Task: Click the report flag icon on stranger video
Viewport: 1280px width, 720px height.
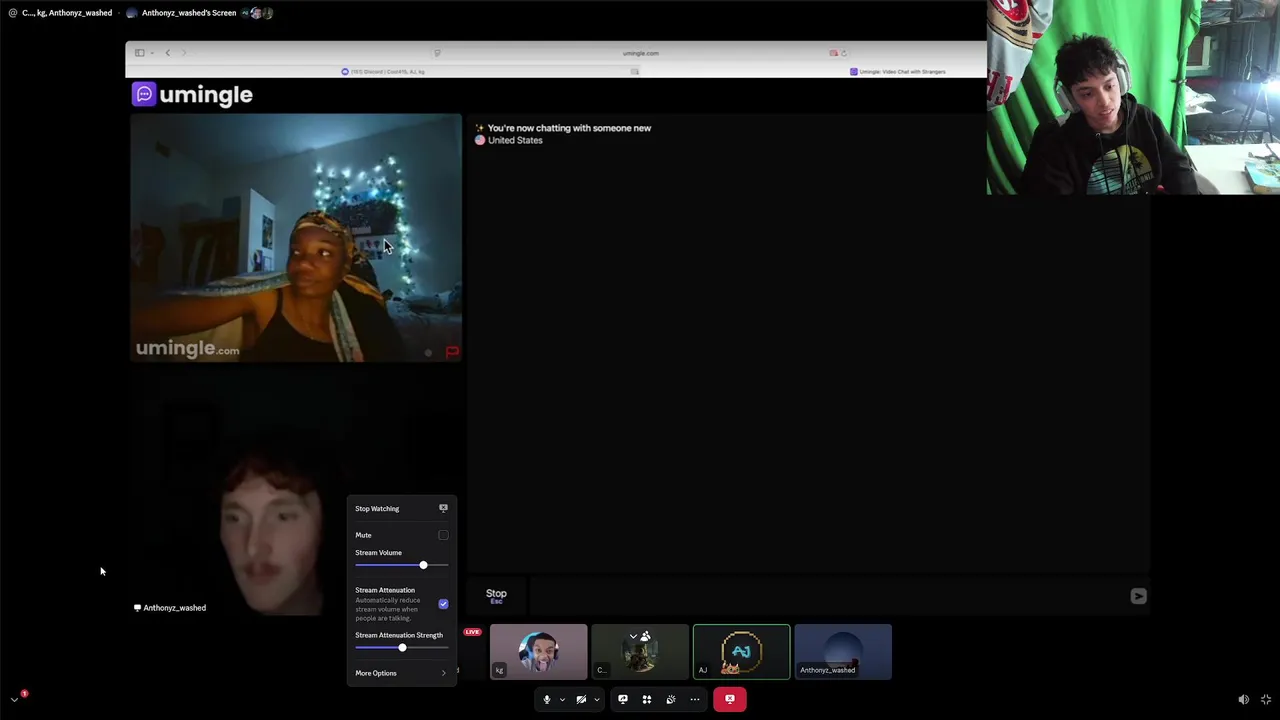Action: [452, 352]
